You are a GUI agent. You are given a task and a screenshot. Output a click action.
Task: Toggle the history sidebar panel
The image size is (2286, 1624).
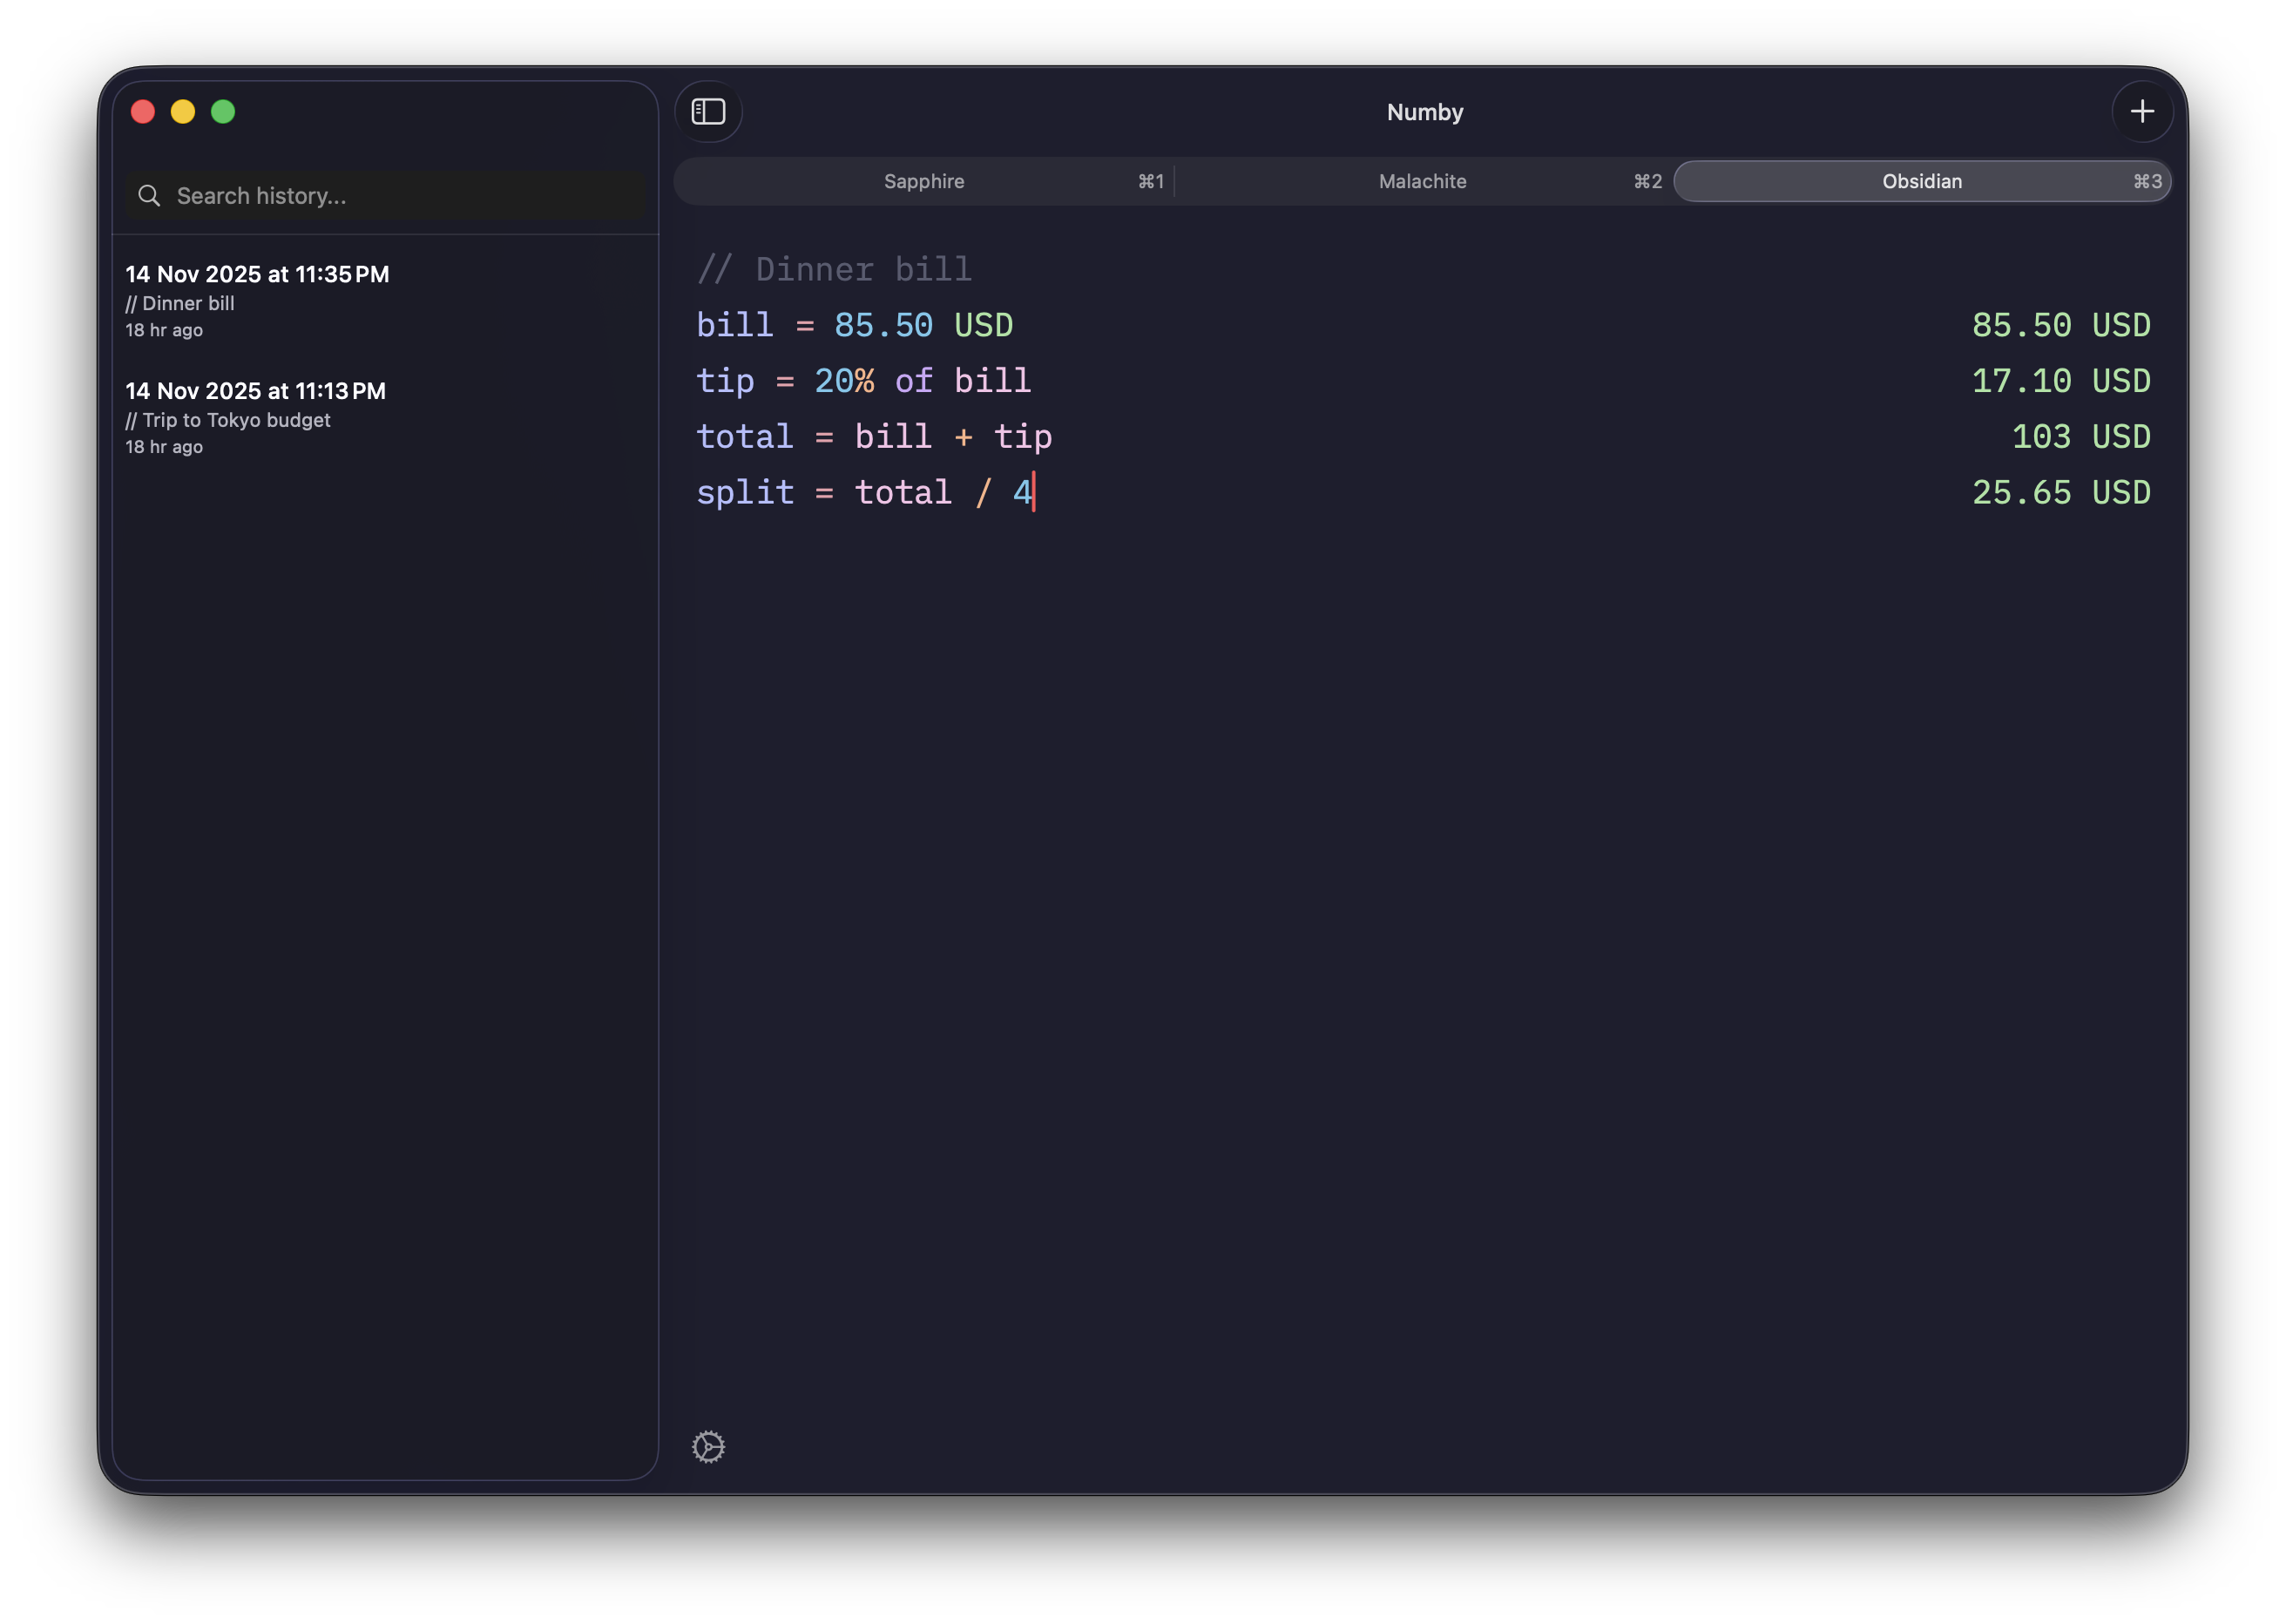click(x=708, y=112)
